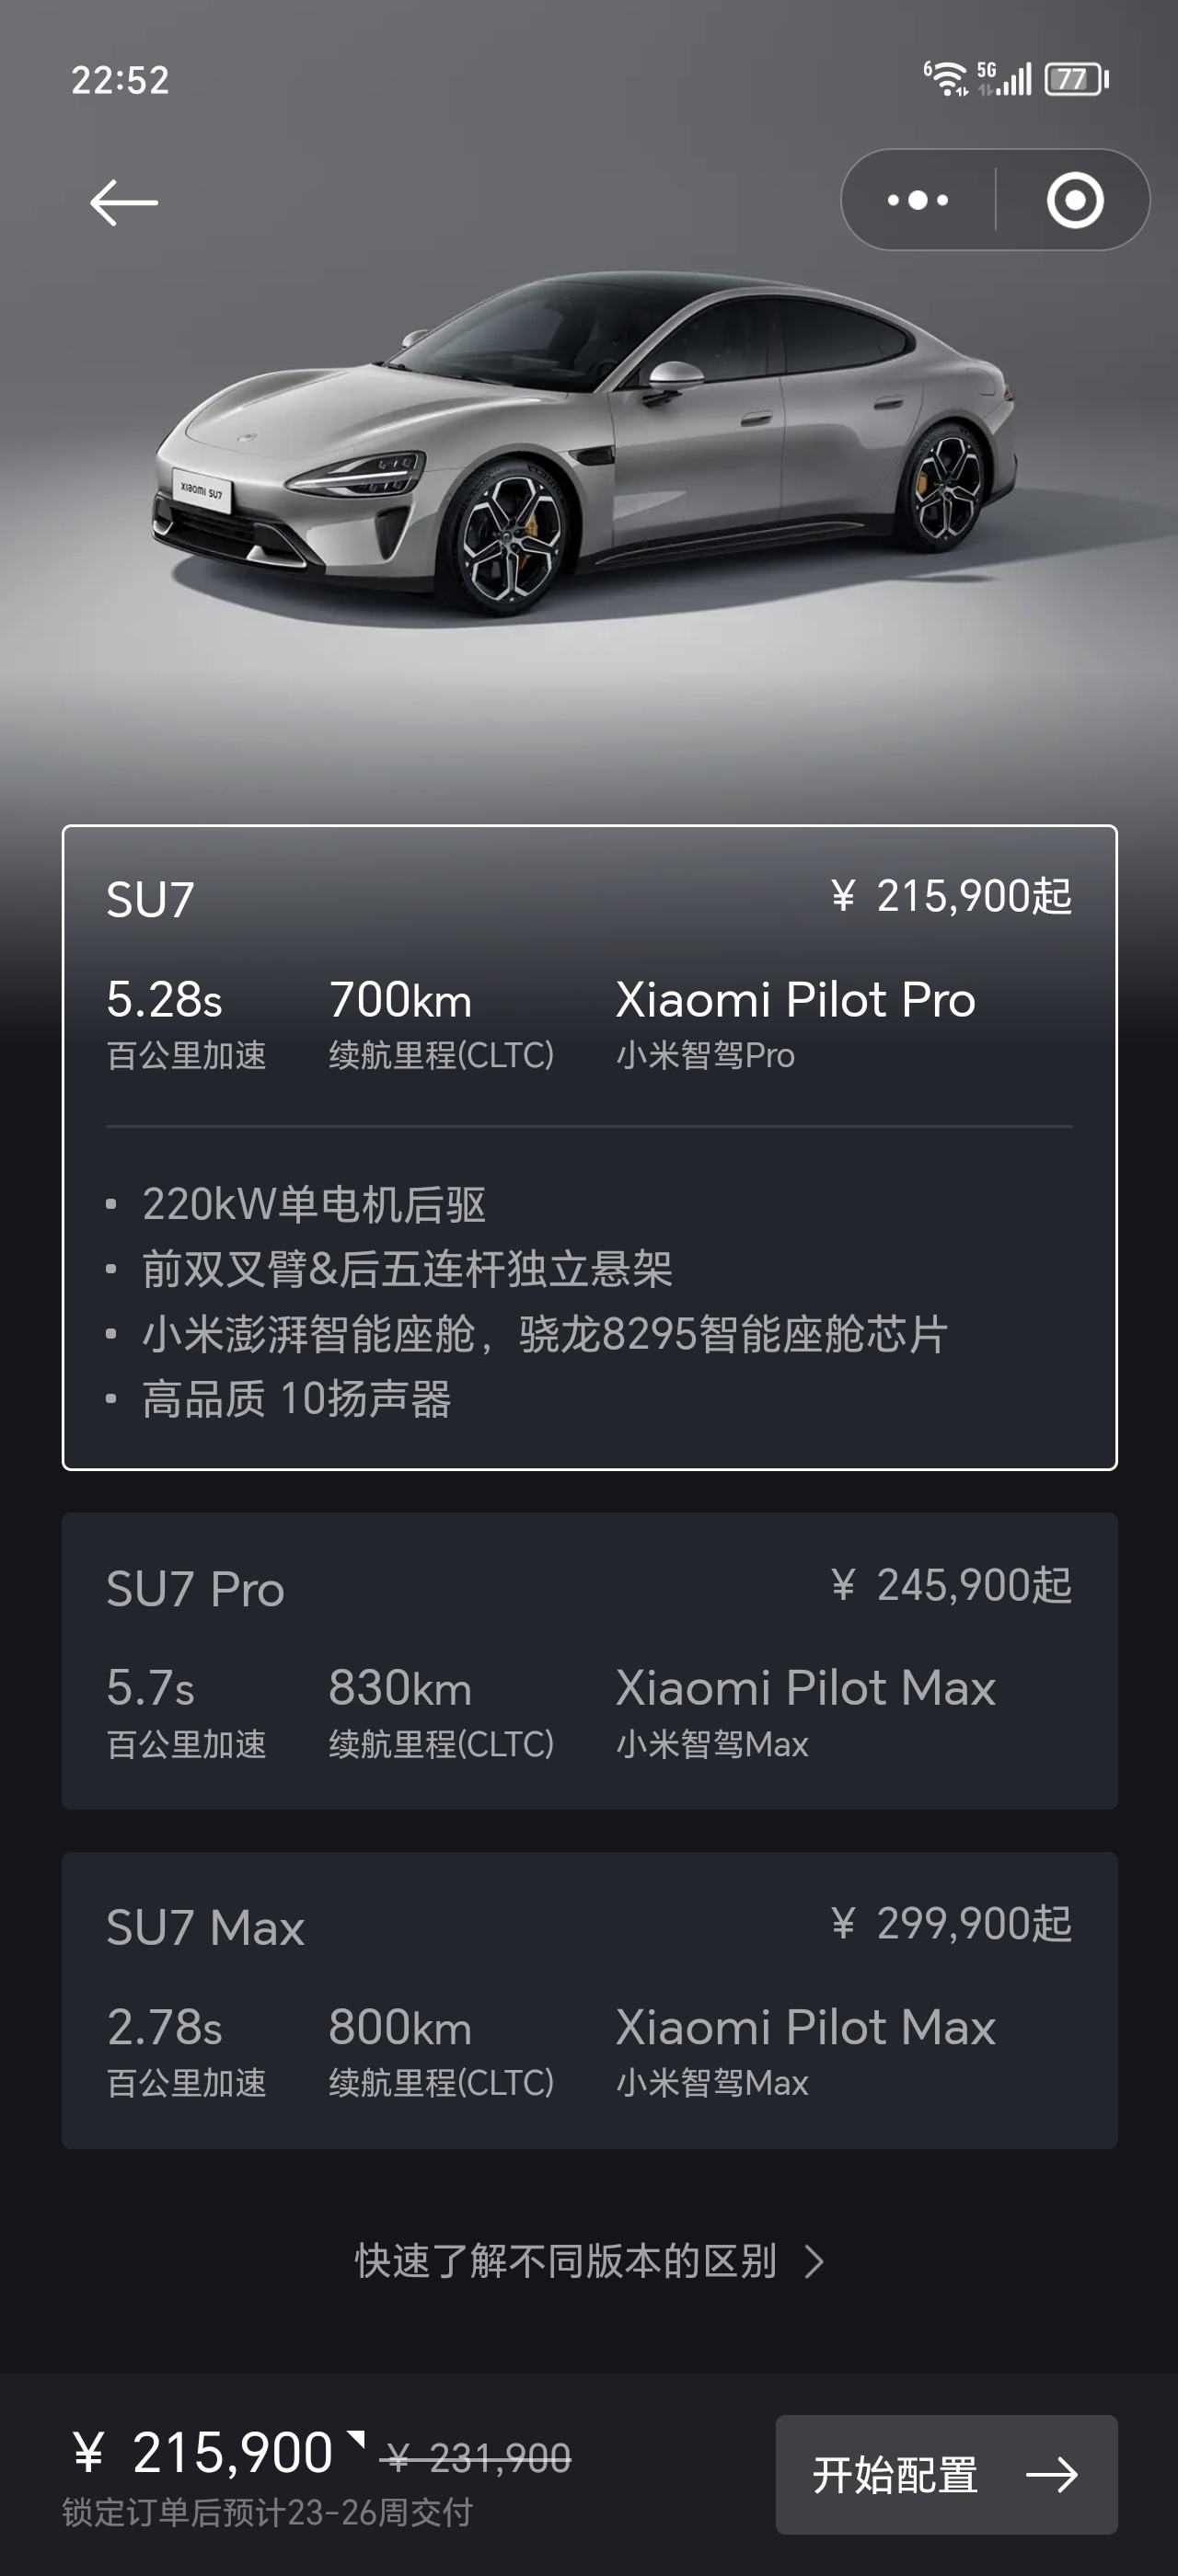Image resolution: width=1178 pixels, height=2576 pixels.
Task: Tap the 开始配置 button
Action: click(946, 2475)
